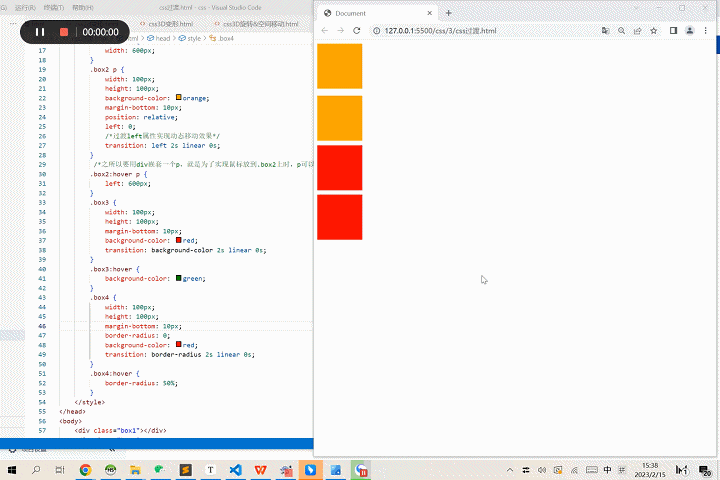The image size is (720, 480).
Task: Click the recording timer 00:00:00
Action: click(100, 32)
